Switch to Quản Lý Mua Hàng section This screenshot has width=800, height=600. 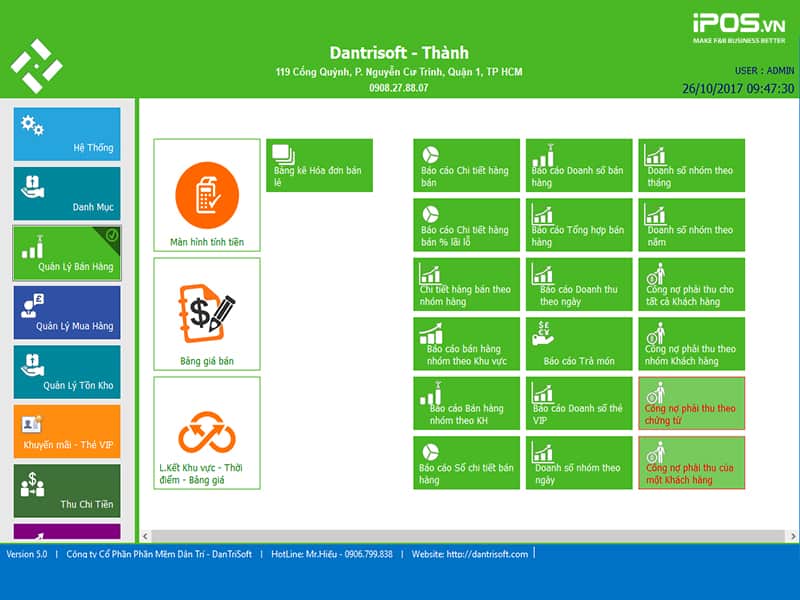click(x=67, y=312)
